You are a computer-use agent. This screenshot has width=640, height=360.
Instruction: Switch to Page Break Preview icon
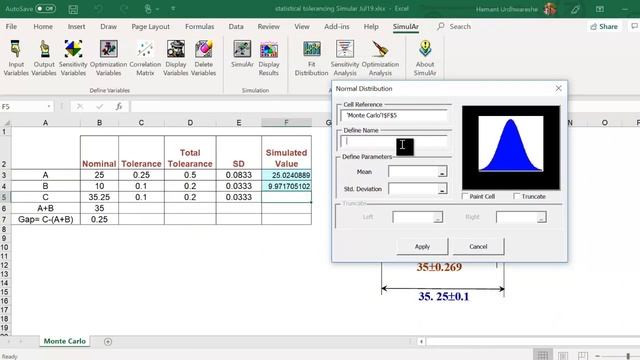click(x=583, y=355)
